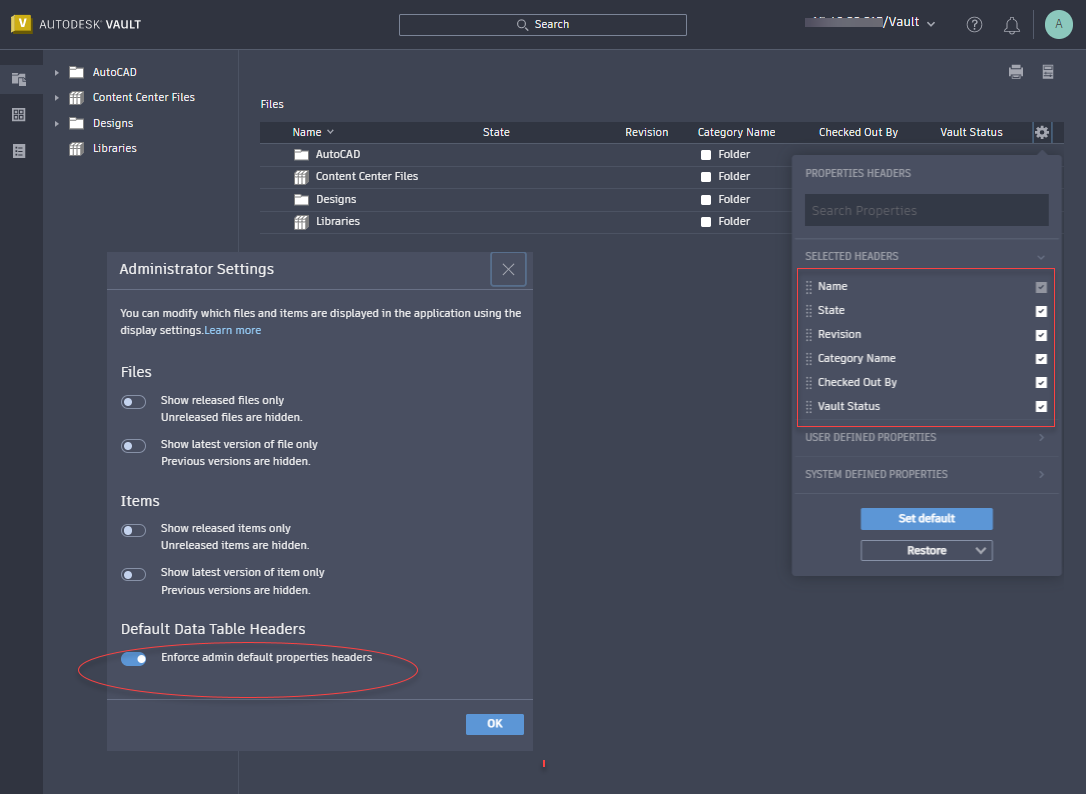Click the OK button in Administrator Settings
Viewport: 1086px width, 794px height.
tap(495, 724)
